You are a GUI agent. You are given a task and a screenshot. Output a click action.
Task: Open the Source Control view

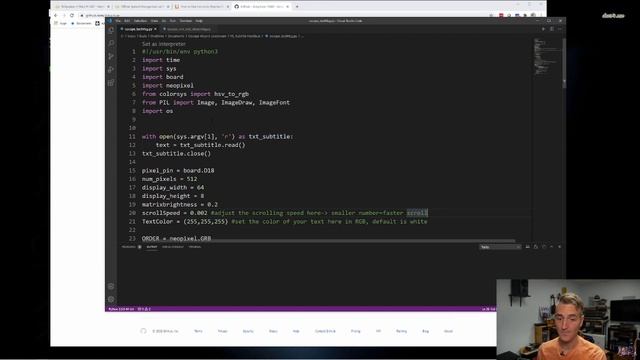pos(111,56)
